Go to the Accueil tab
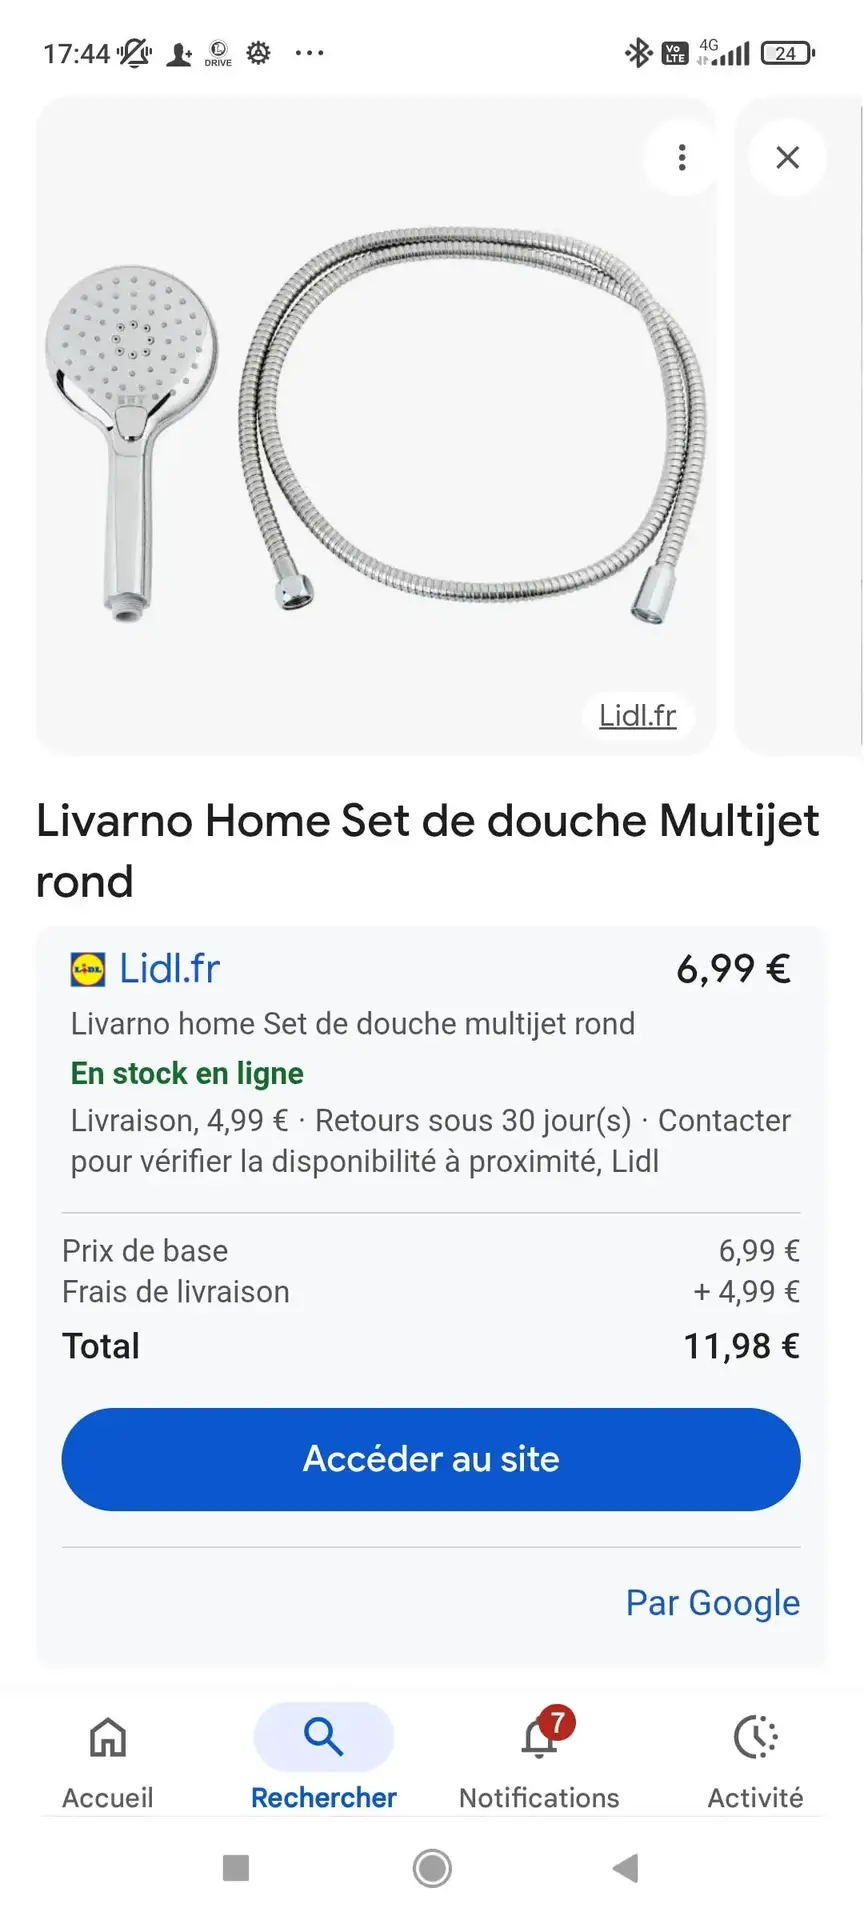 tap(108, 1762)
